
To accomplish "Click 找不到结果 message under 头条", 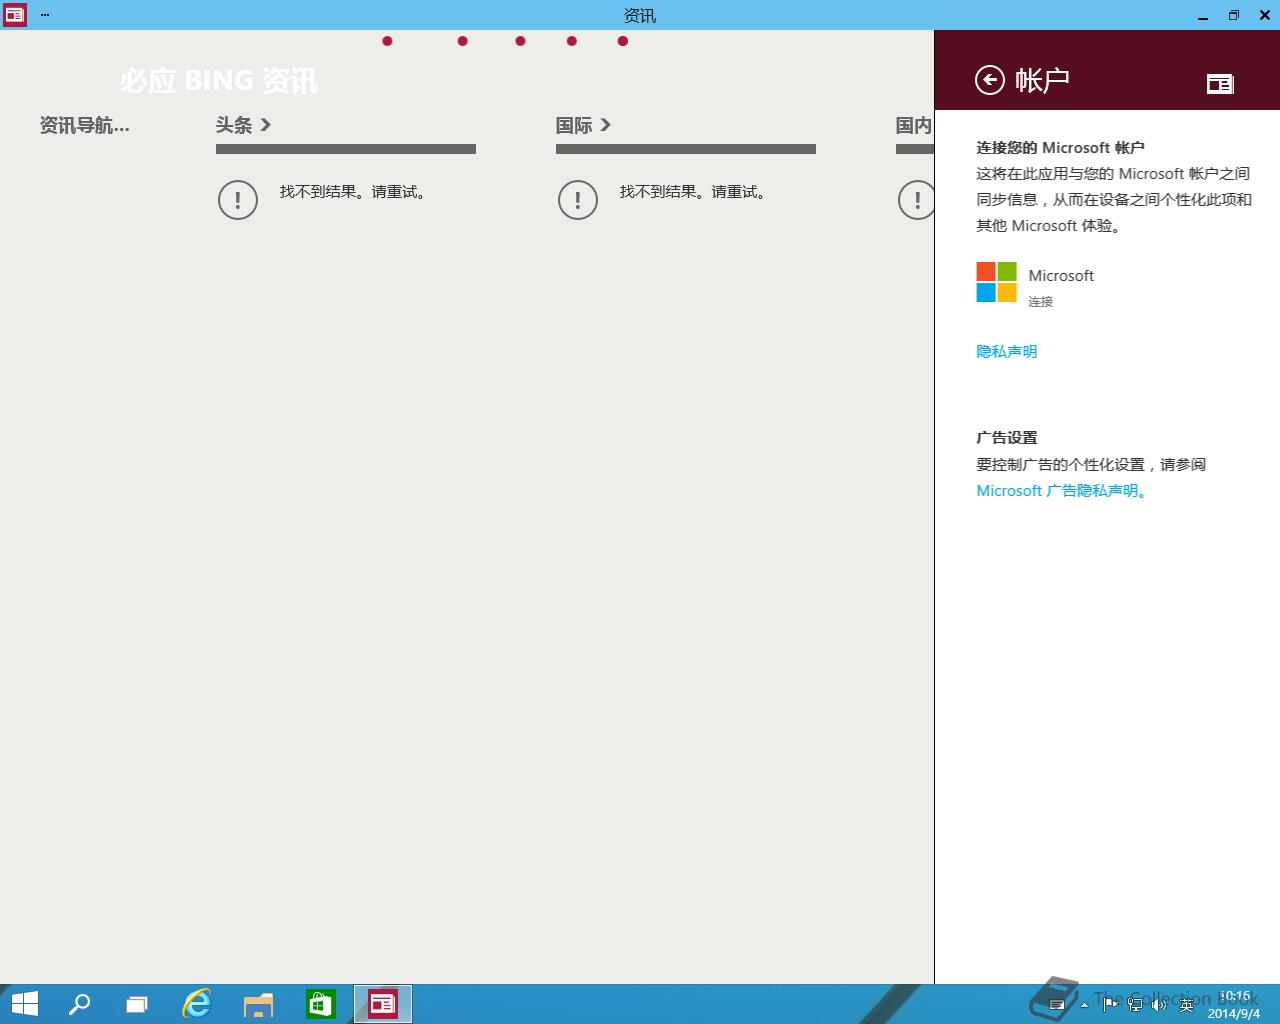I will [x=355, y=192].
